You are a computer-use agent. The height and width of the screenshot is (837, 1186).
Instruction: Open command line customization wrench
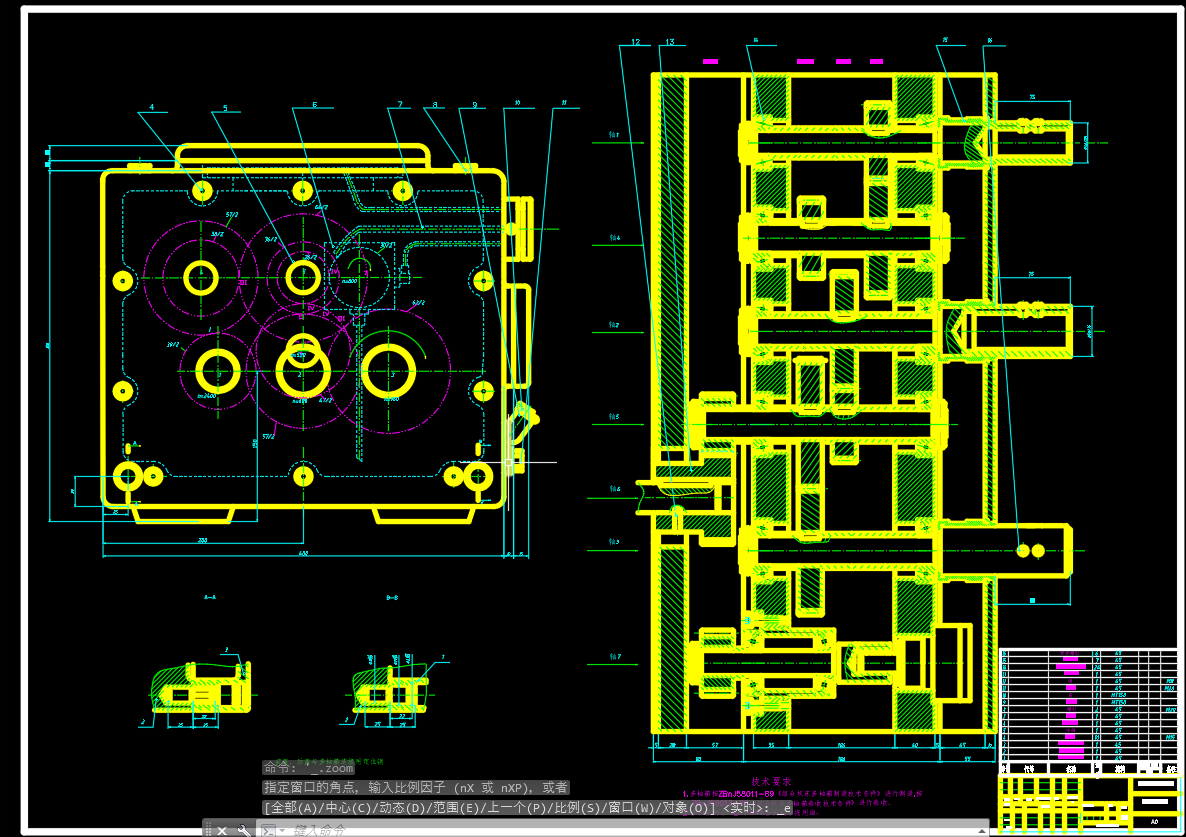[x=244, y=830]
